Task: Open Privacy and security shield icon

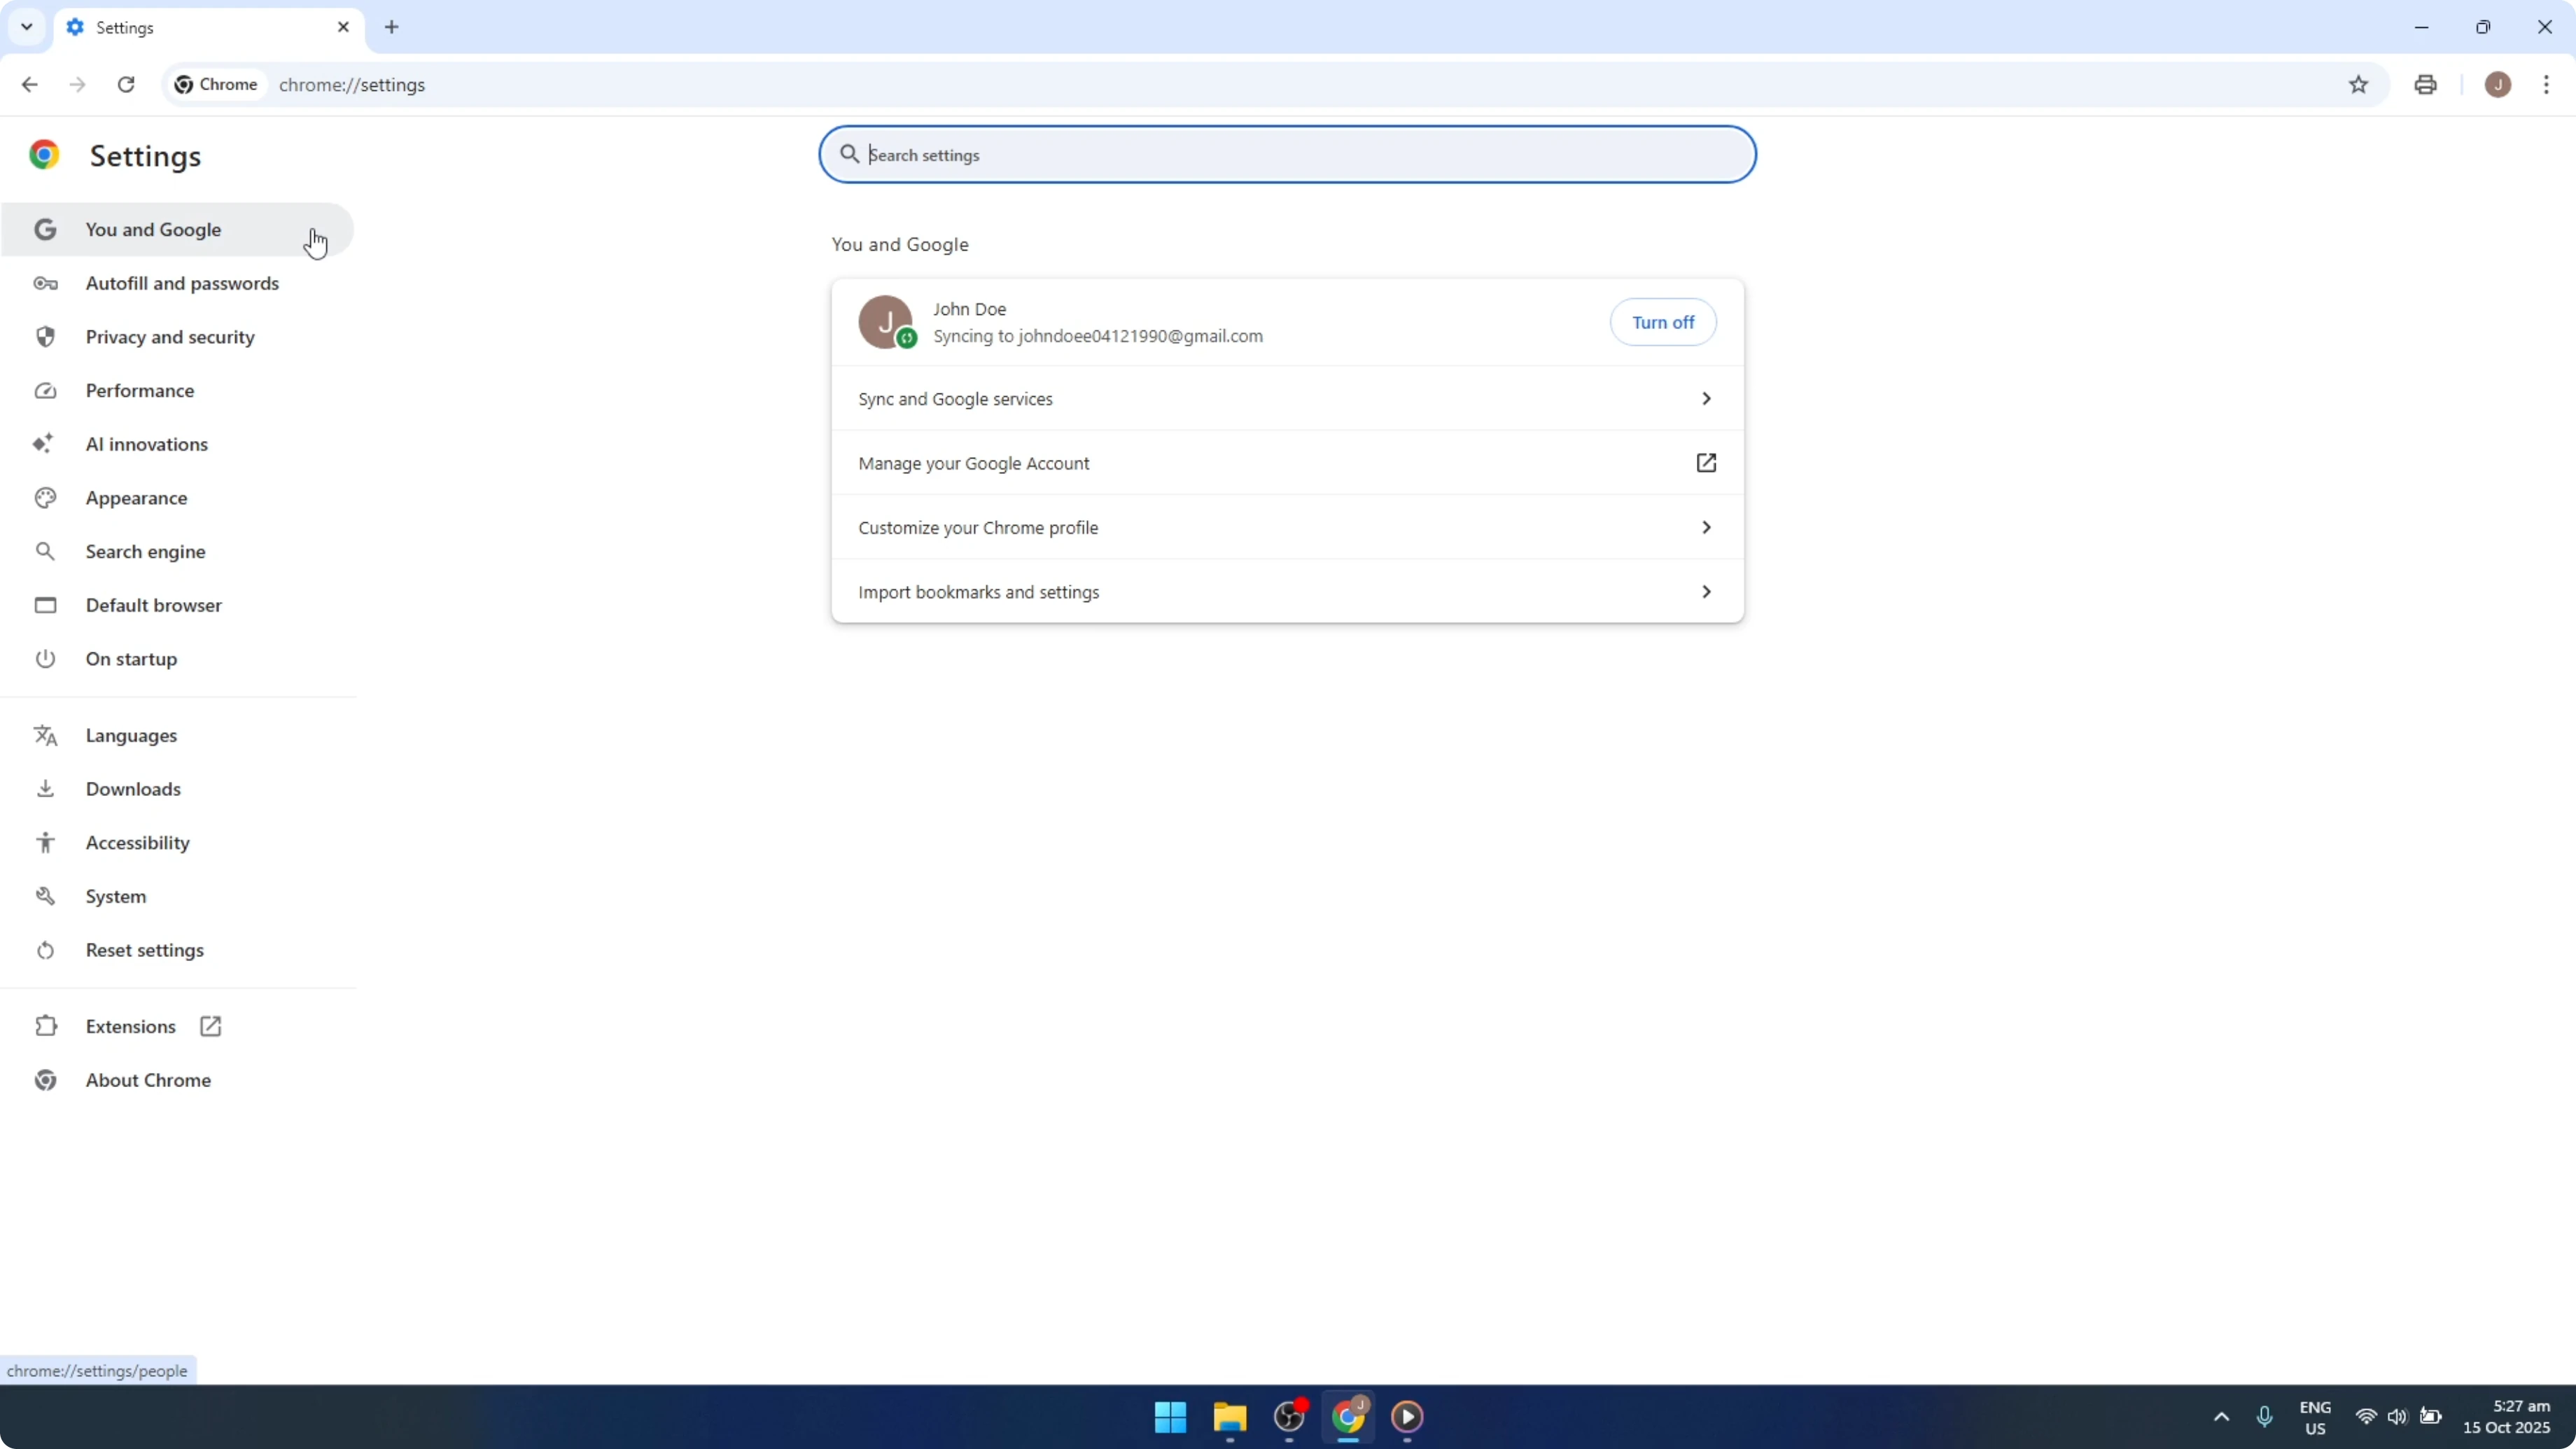Action: [45, 336]
